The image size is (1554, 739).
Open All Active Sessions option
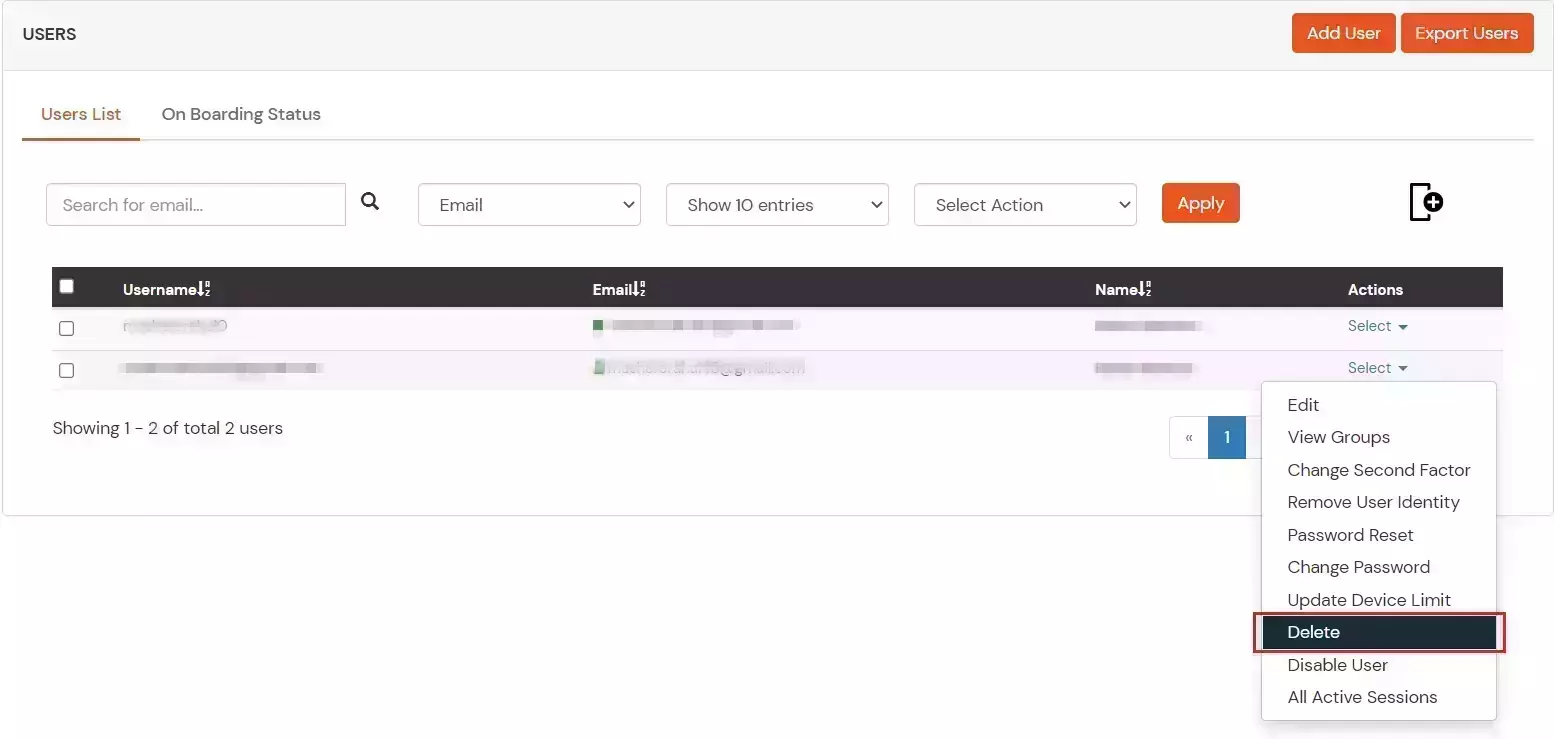[x=1379, y=697]
